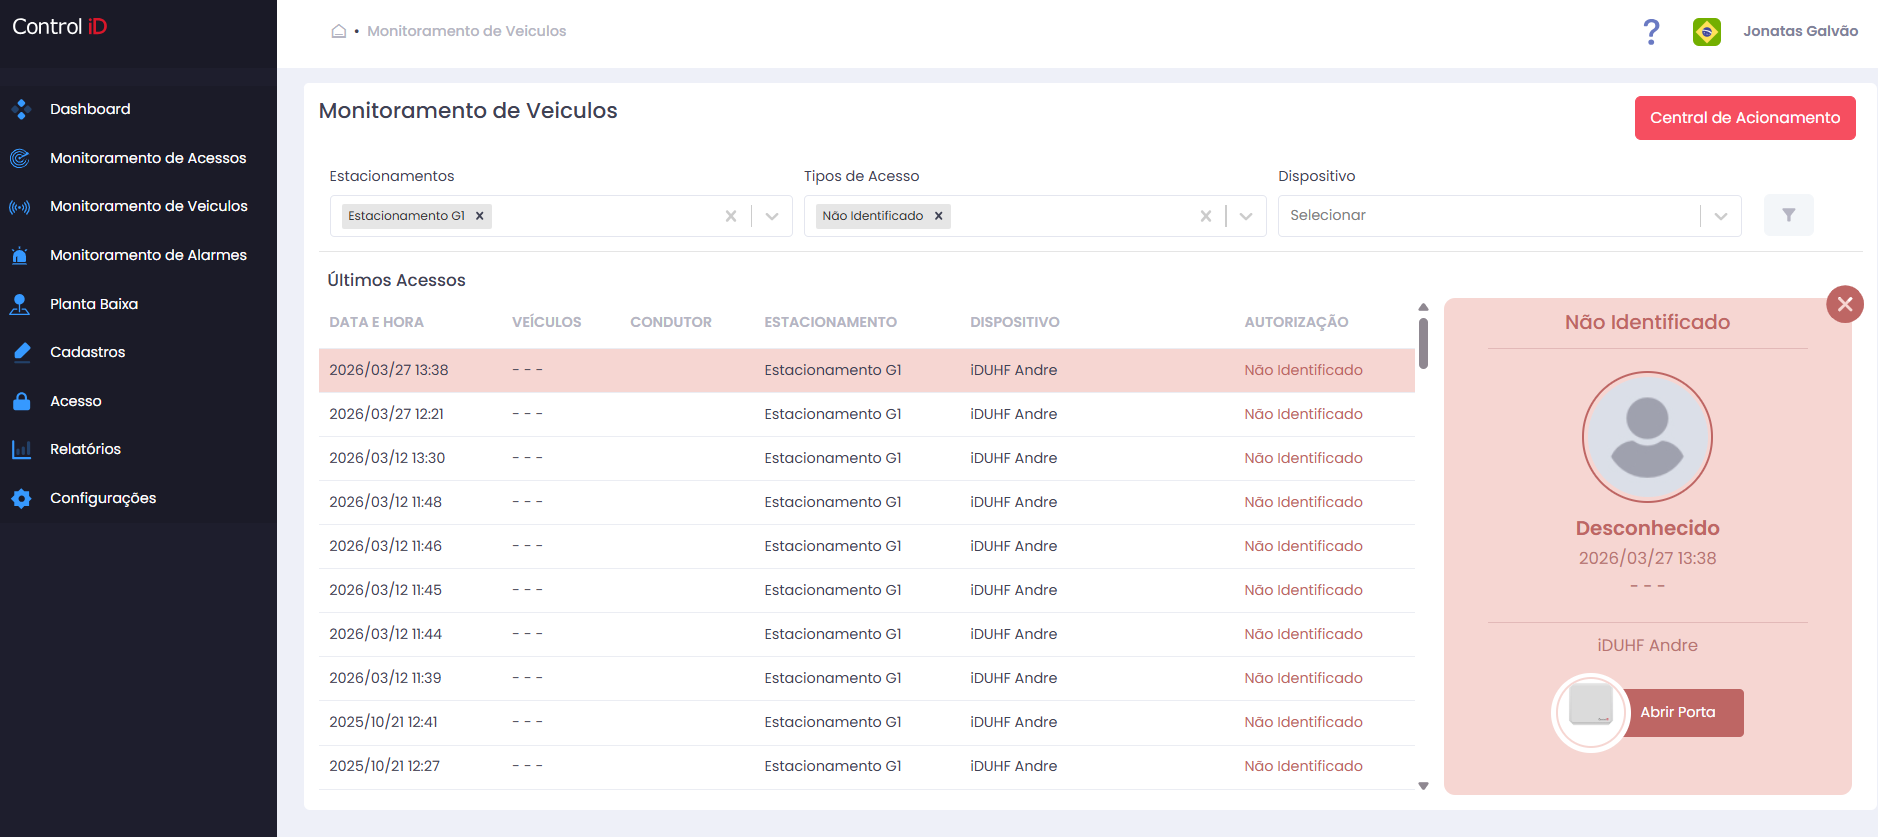Click the Cadastros pencil icon

21,352
